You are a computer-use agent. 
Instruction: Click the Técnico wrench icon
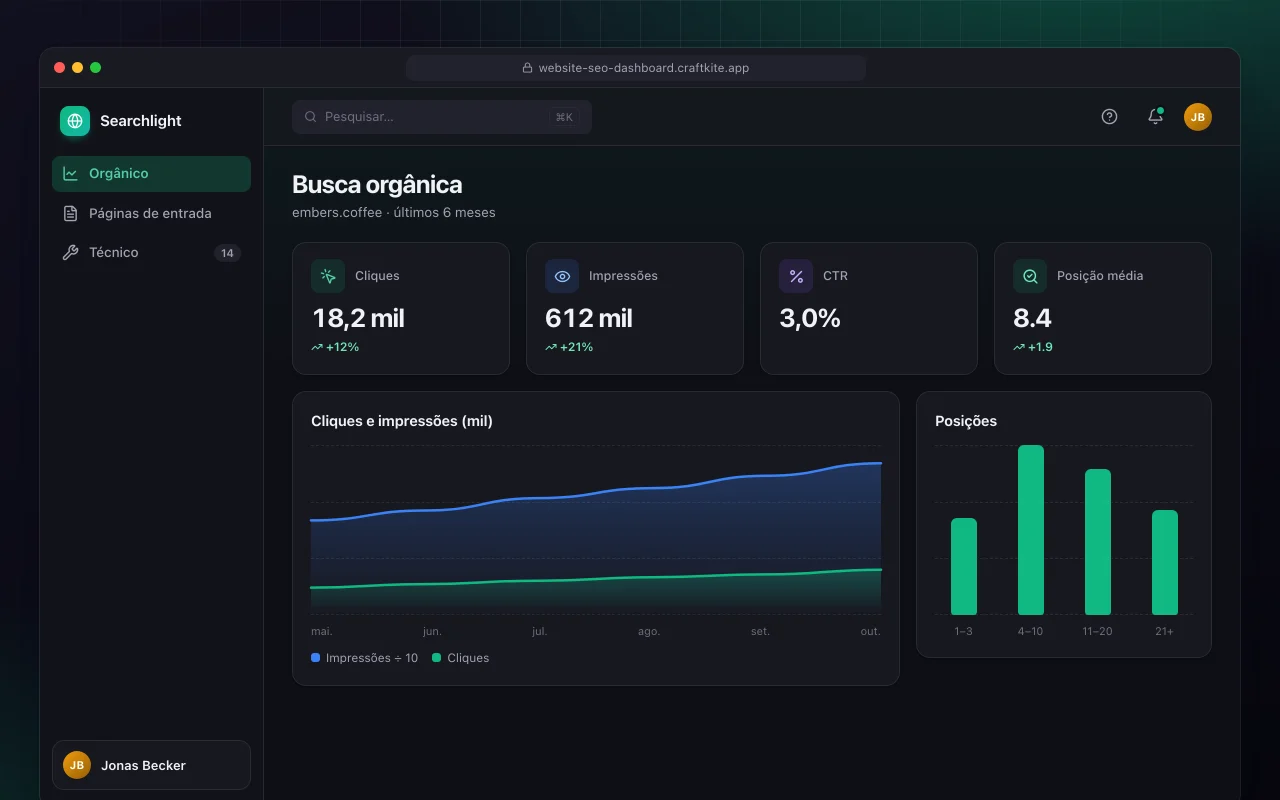[x=70, y=253]
